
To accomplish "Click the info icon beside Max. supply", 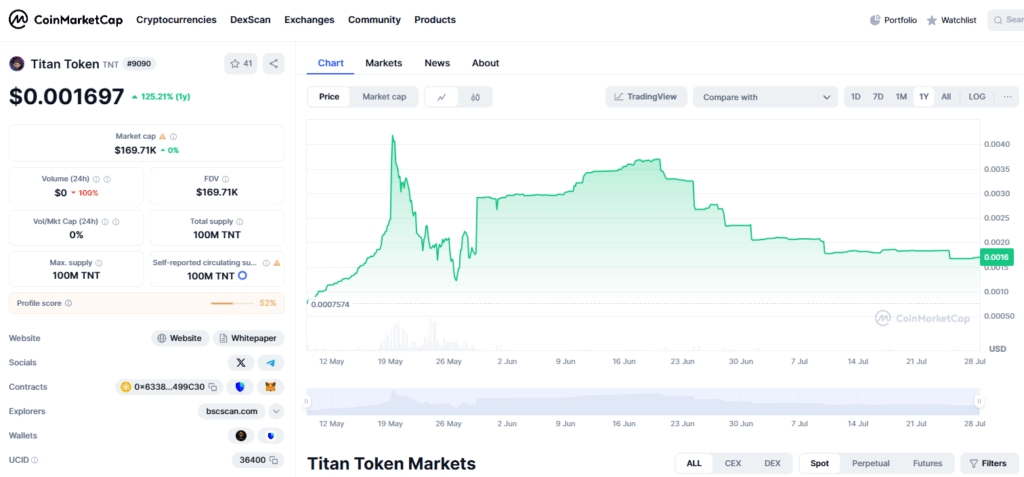I will pyautogui.click(x=99, y=263).
